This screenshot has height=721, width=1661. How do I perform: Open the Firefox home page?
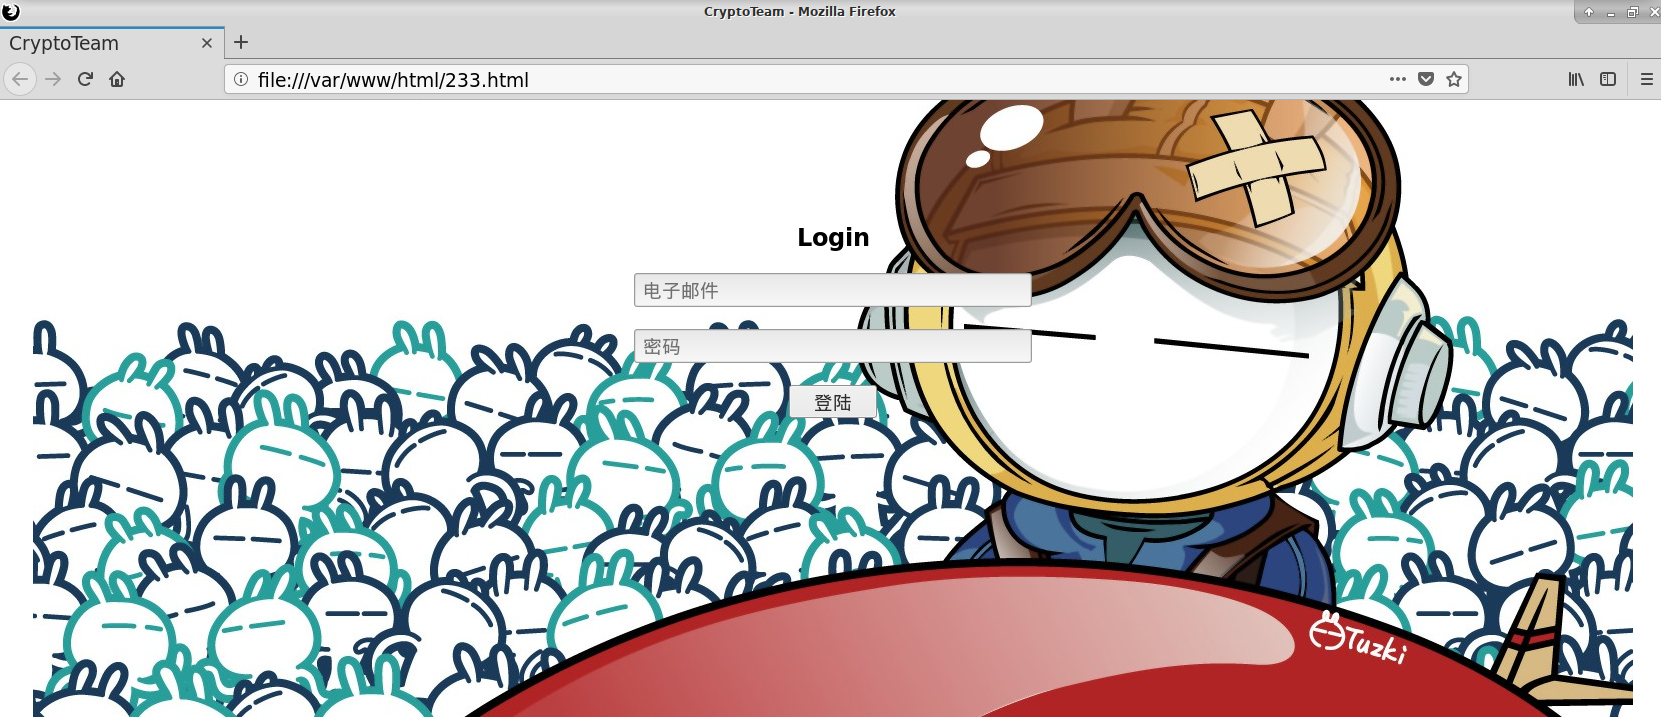coord(117,79)
